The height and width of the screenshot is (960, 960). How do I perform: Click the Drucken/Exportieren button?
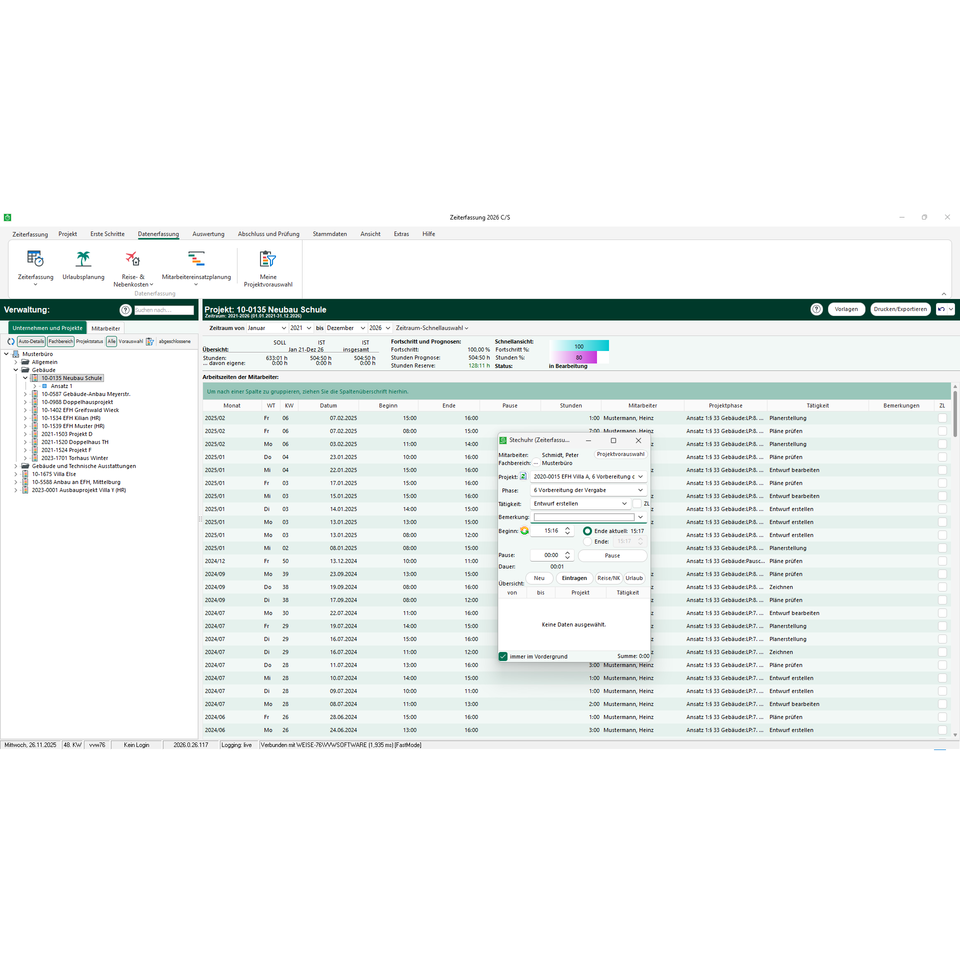(x=900, y=309)
